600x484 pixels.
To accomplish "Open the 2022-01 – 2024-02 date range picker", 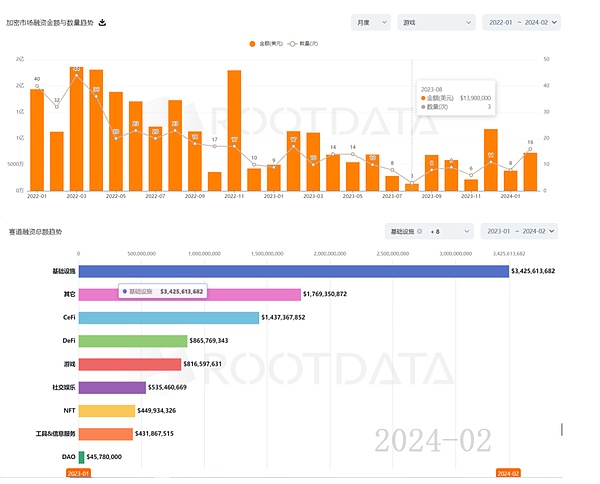I will (x=520, y=21).
